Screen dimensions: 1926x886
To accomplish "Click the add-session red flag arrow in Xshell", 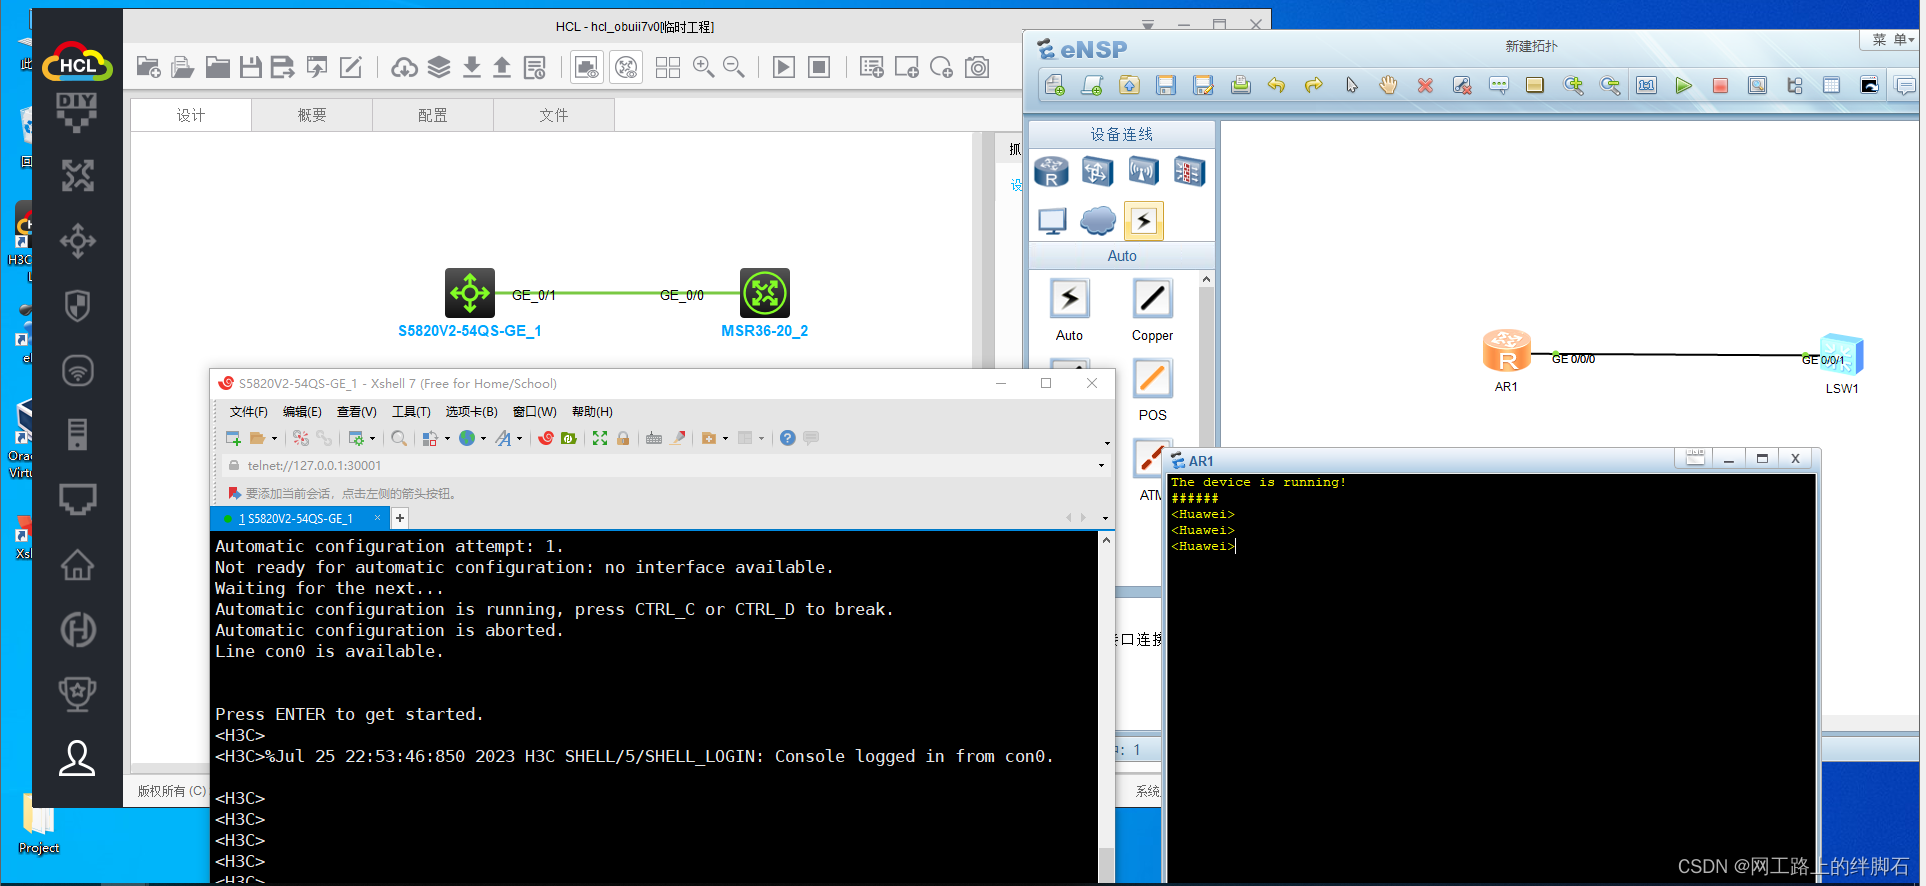I will [234, 493].
